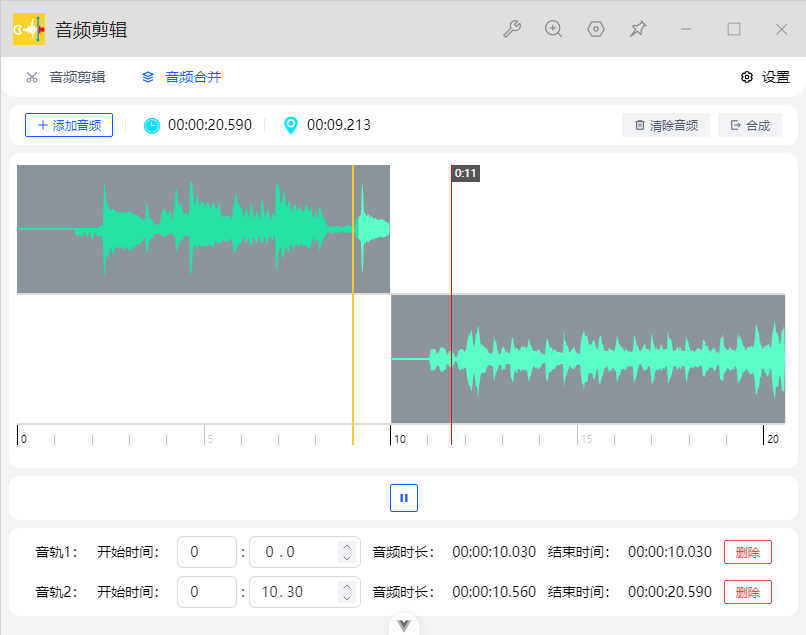Click the 添加音频 add audio button
Image resolution: width=806 pixels, height=635 pixels.
[x=69, y=125]
